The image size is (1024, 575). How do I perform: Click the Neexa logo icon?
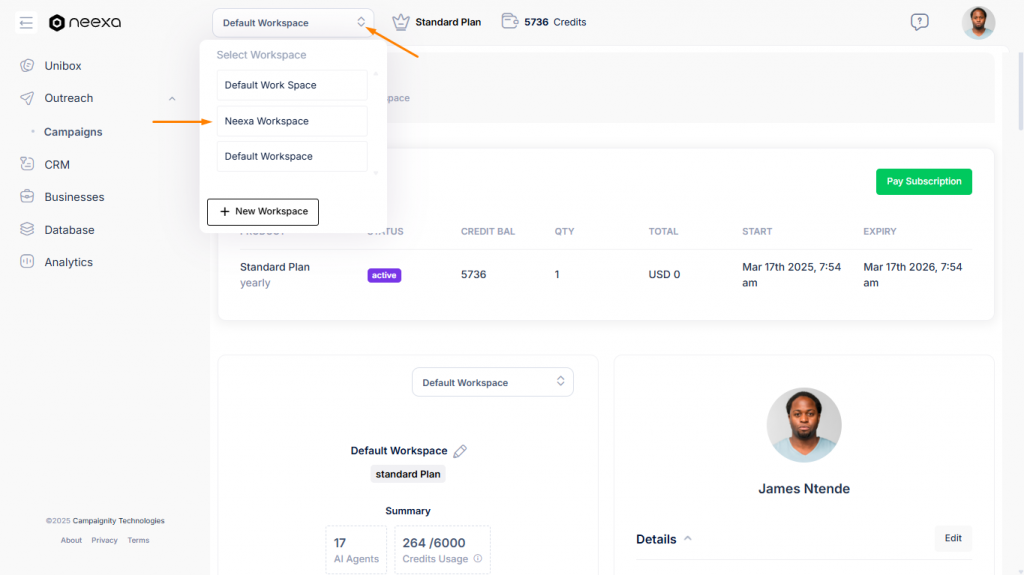[57, 23]
